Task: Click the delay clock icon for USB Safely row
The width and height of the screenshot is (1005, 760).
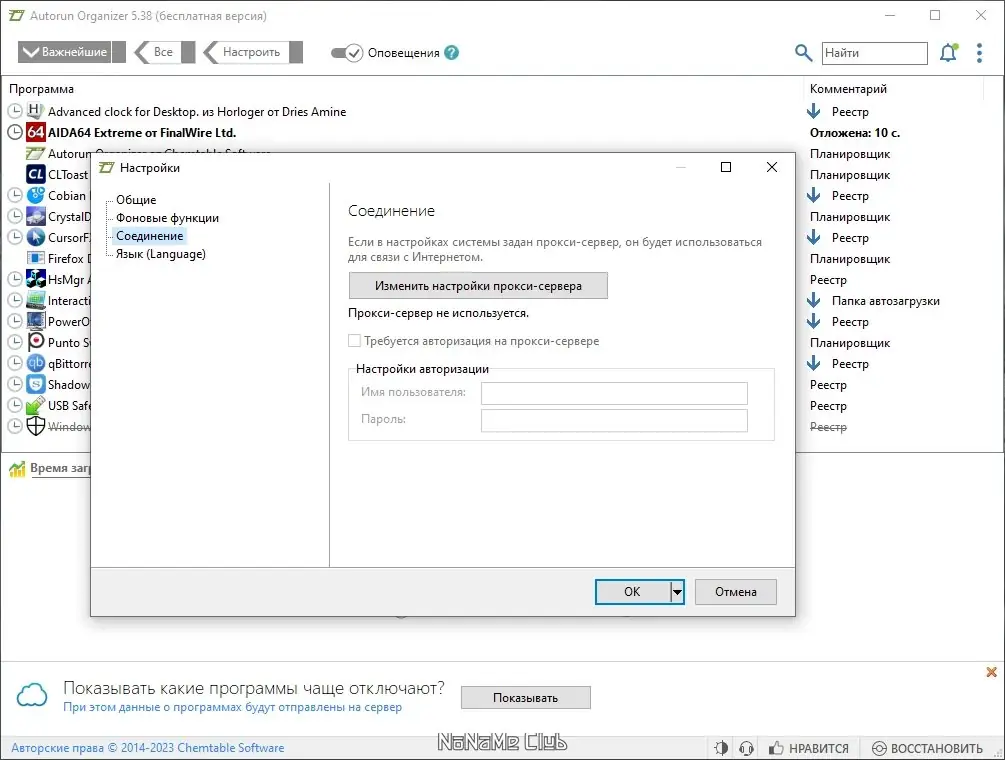Action: click(x=15, y=405)
